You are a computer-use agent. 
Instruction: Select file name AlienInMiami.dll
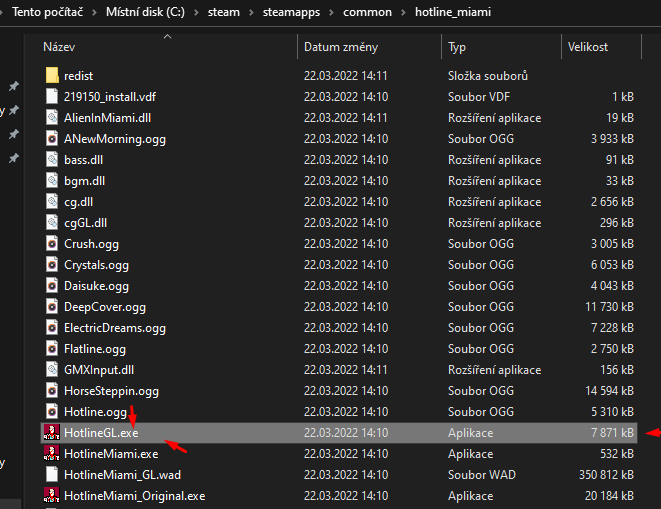point(107,118)
